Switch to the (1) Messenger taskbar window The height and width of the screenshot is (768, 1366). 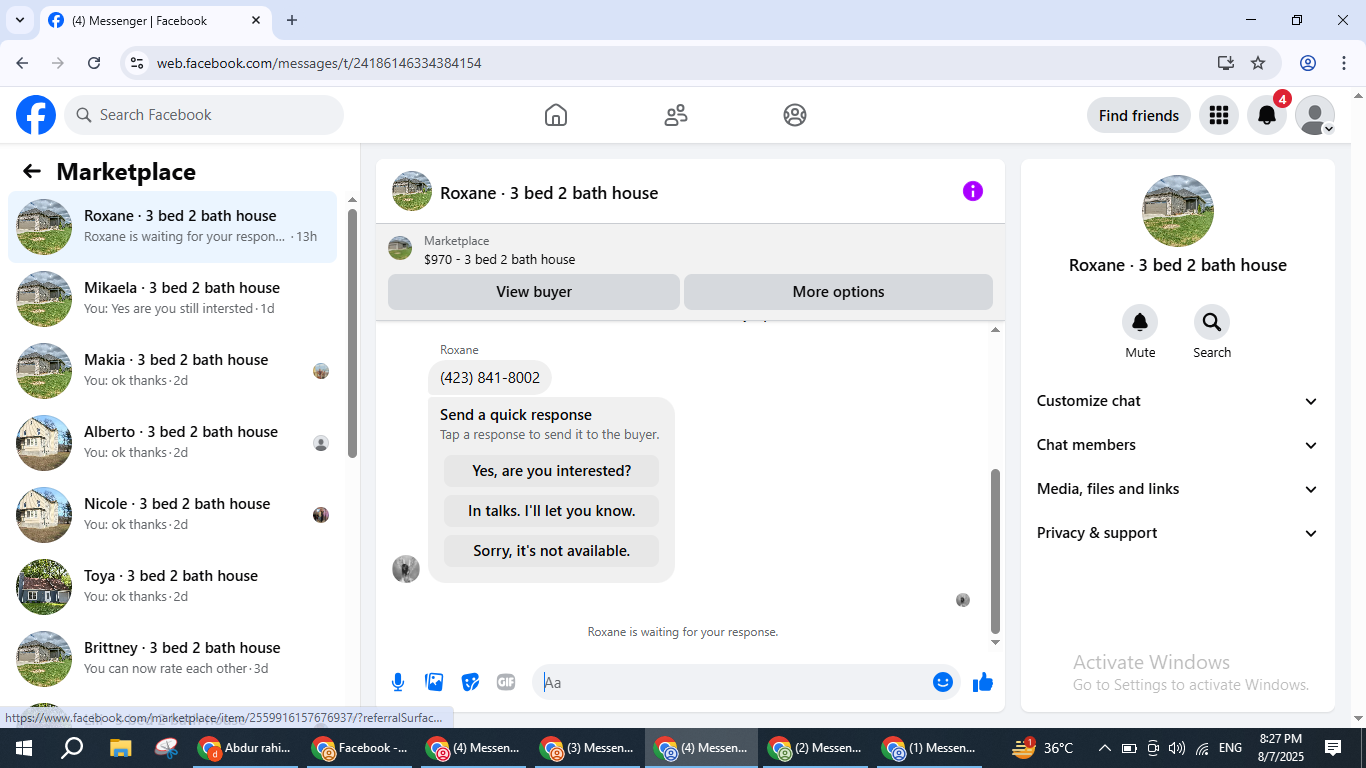coord(929,748)
